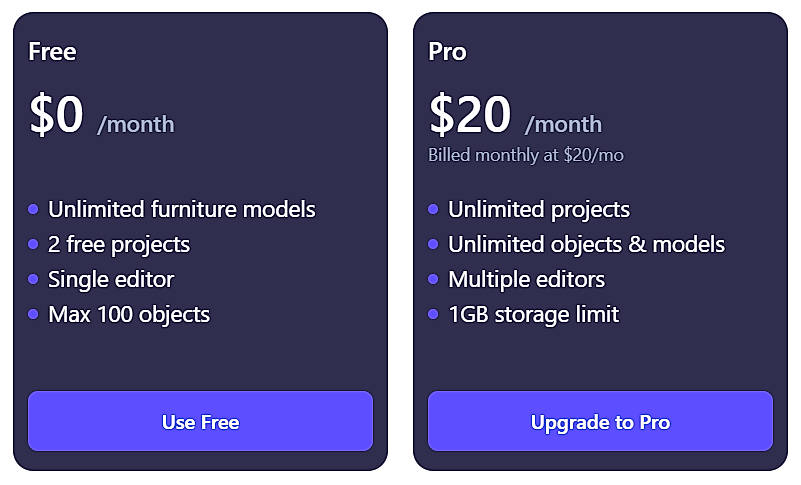801x485 pixels.
Task: Click the $20 price text
Action: (x=470, y=115)
